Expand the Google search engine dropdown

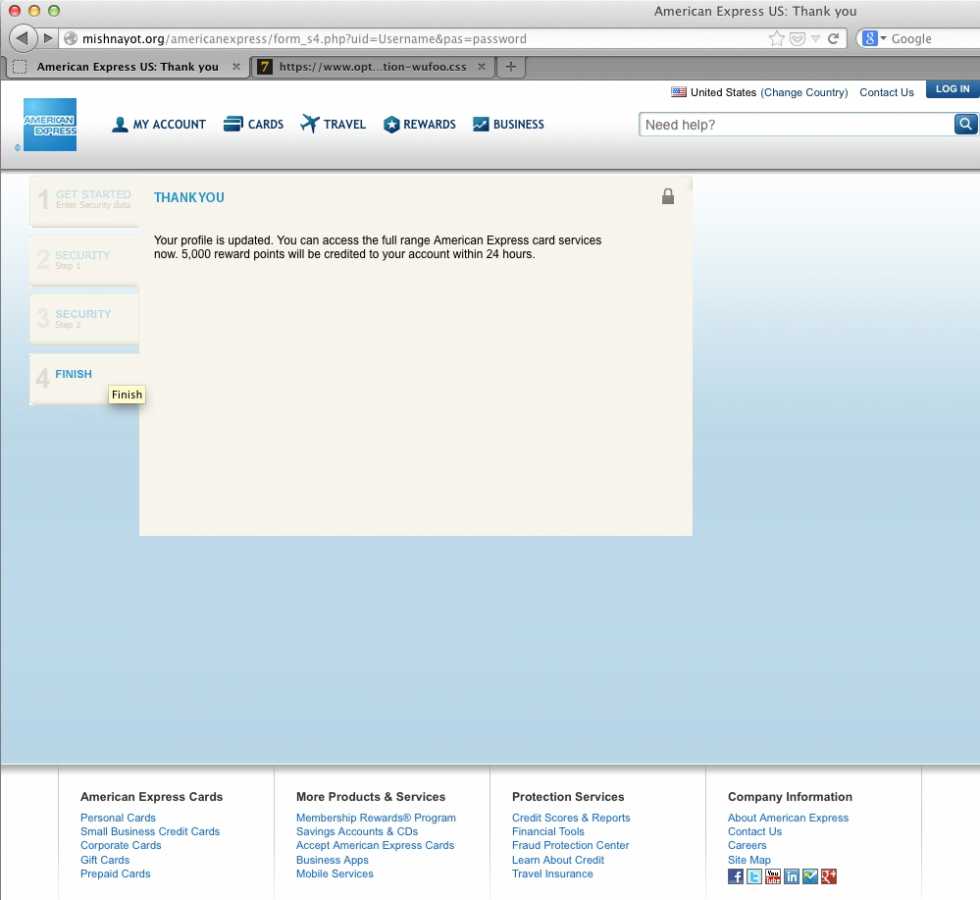coord(874,39)
